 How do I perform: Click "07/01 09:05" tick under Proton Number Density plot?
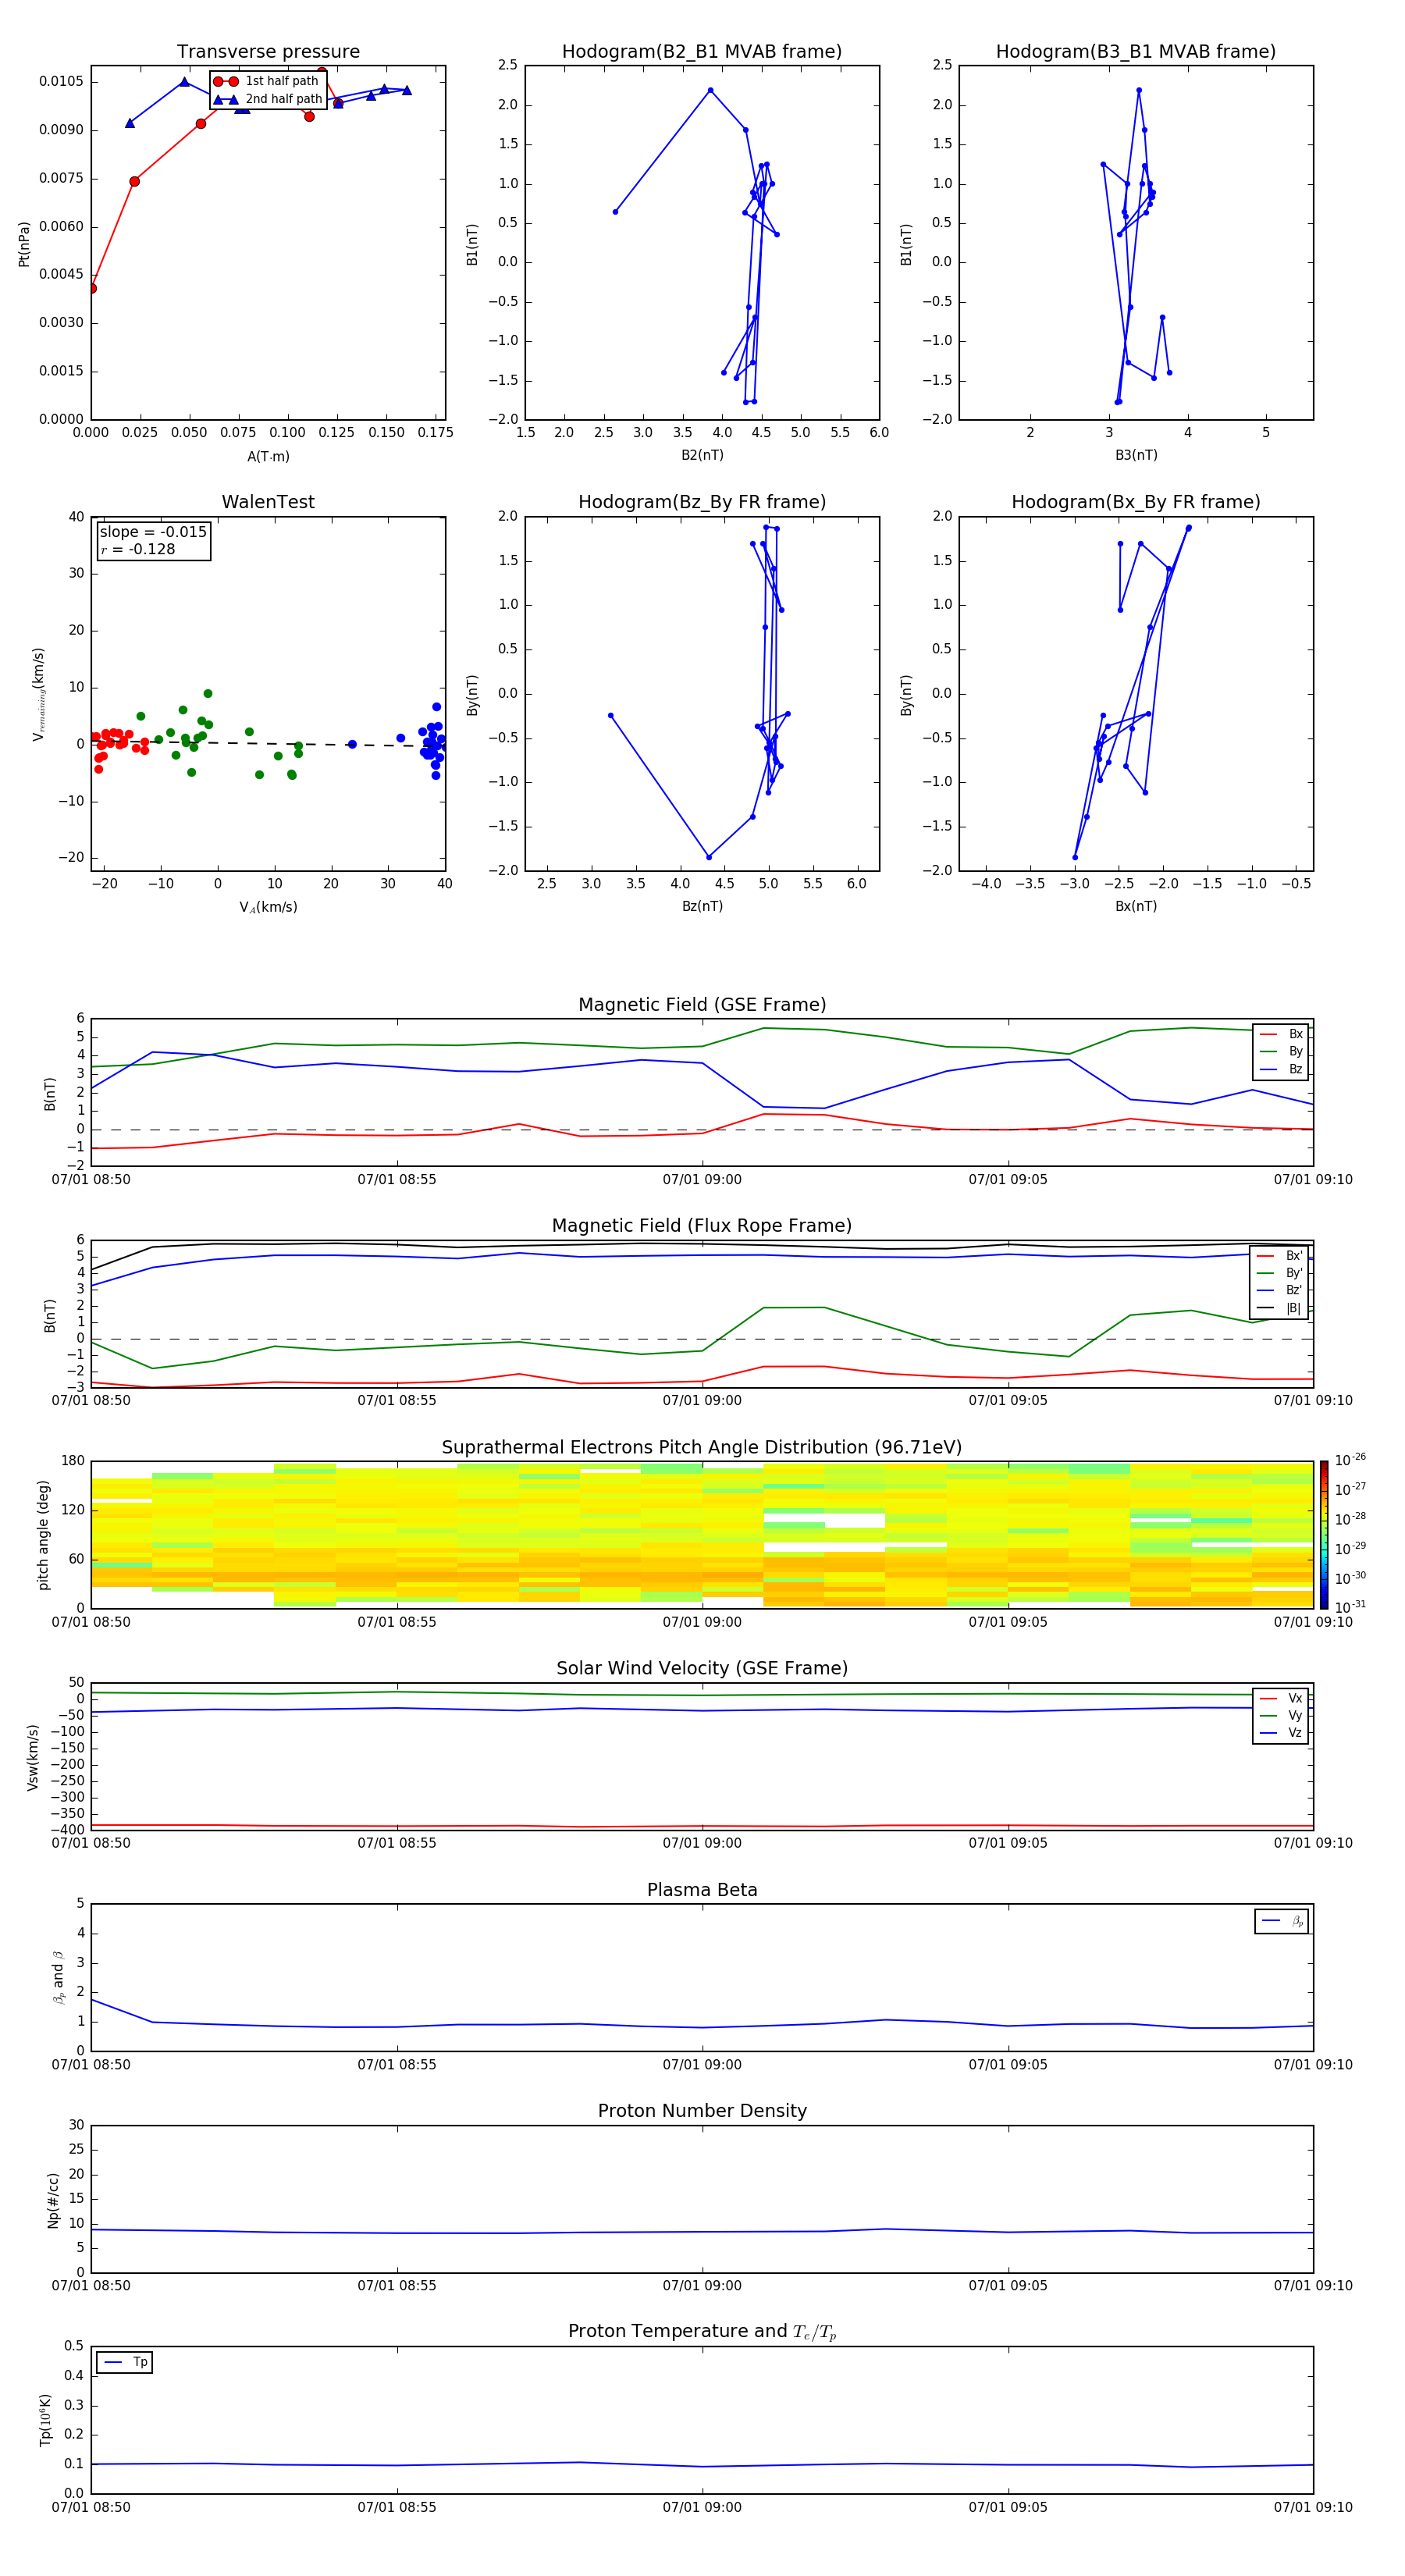tap(1008, 2286)
